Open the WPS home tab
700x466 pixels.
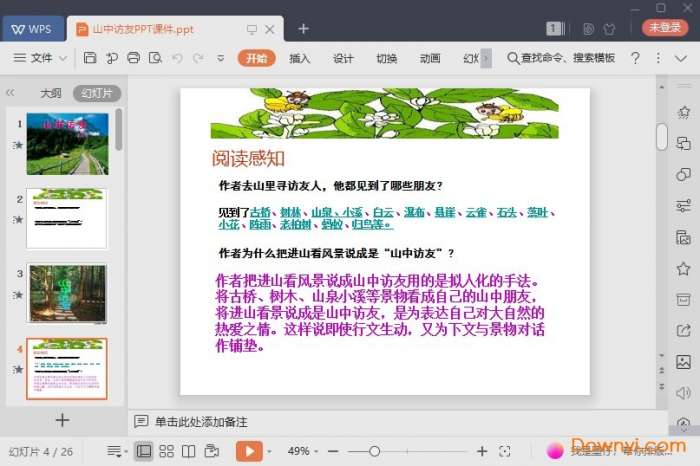32,29
